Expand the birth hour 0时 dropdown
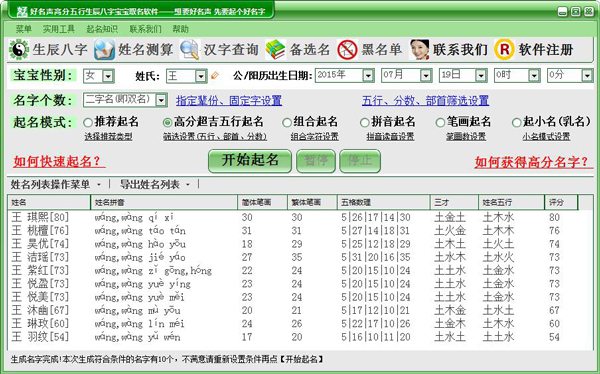The image size is (600, 374). [534, 75]
